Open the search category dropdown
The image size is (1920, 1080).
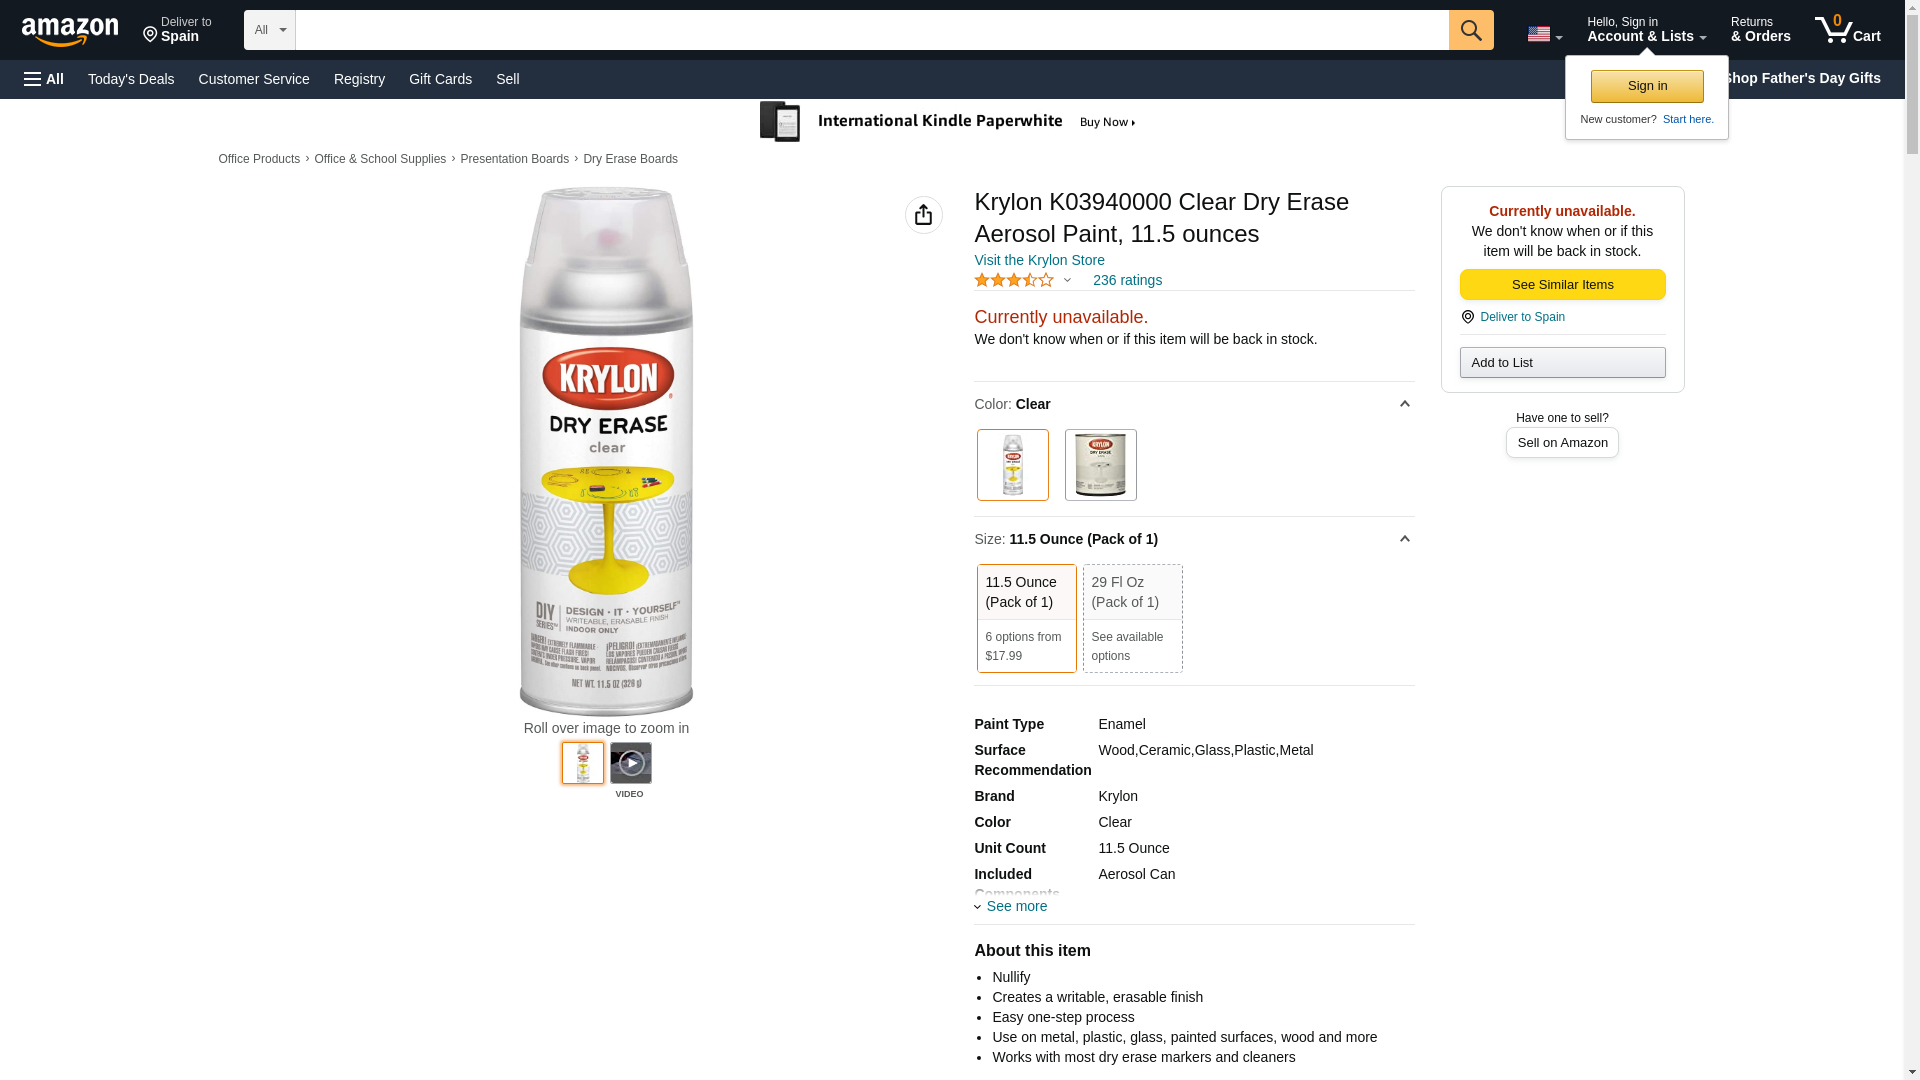(x=269, y=30)
